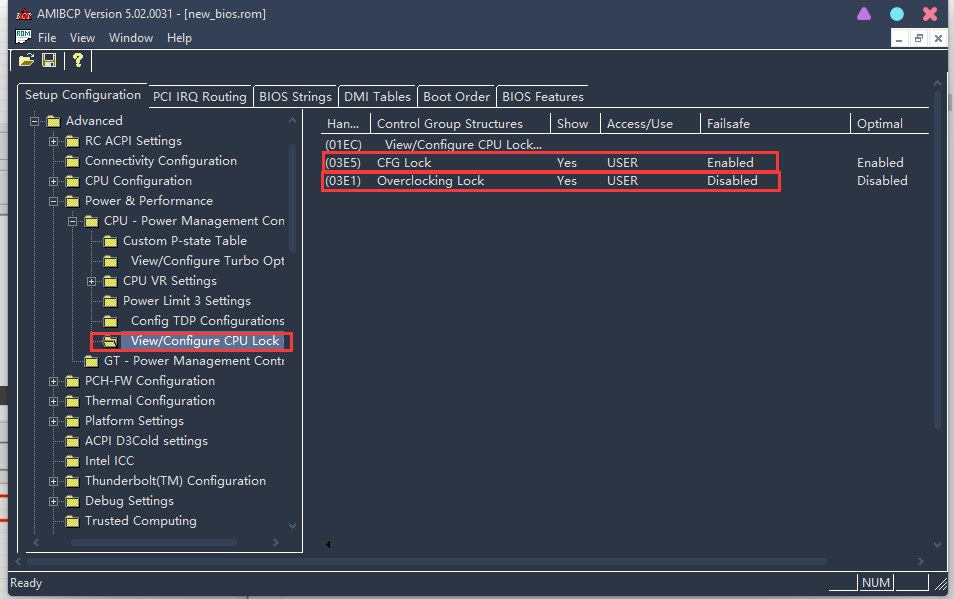Click Optimal value Disabled for Overclocking Lock

click(882, 181)
